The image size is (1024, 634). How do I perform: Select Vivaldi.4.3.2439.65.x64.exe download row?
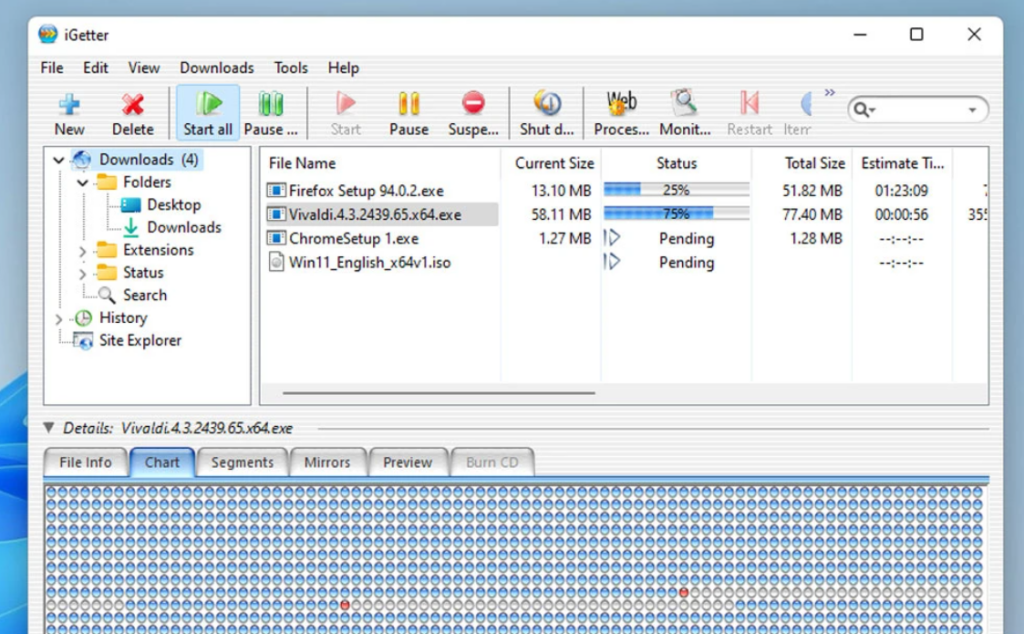[x=382, y=214]
